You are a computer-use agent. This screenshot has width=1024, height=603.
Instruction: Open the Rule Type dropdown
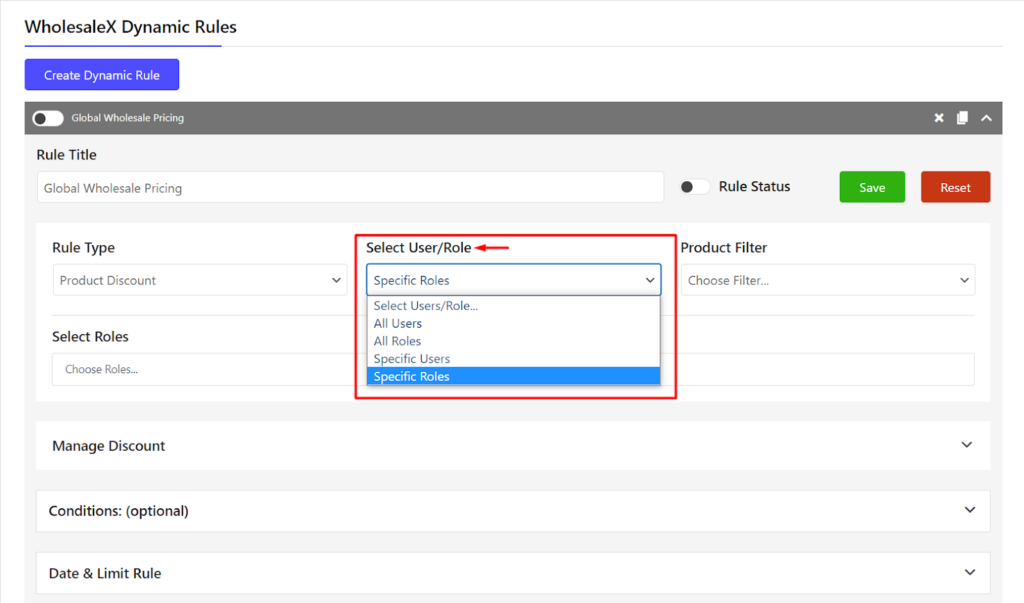click(x=200, y=280)
